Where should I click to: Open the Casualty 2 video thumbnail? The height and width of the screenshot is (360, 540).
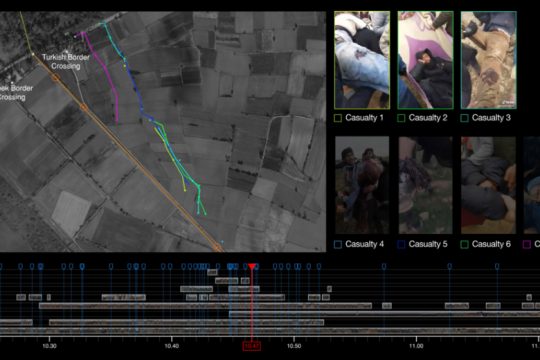pos(425,60)
